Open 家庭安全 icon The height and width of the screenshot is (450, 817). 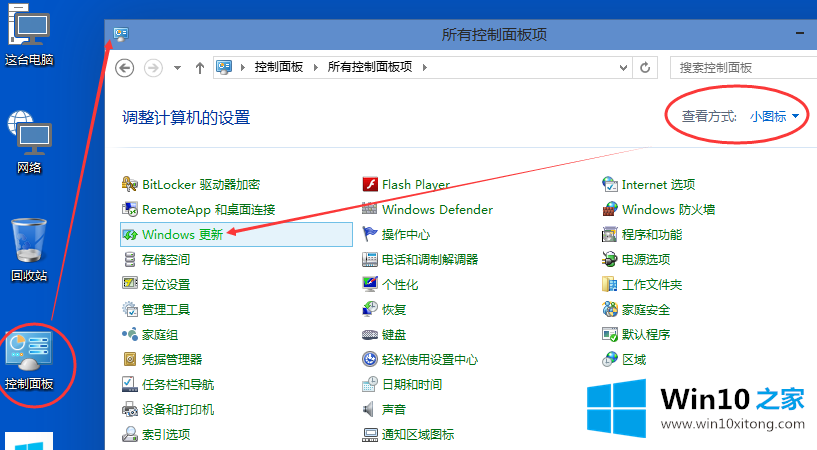click(x=610, y=309)
